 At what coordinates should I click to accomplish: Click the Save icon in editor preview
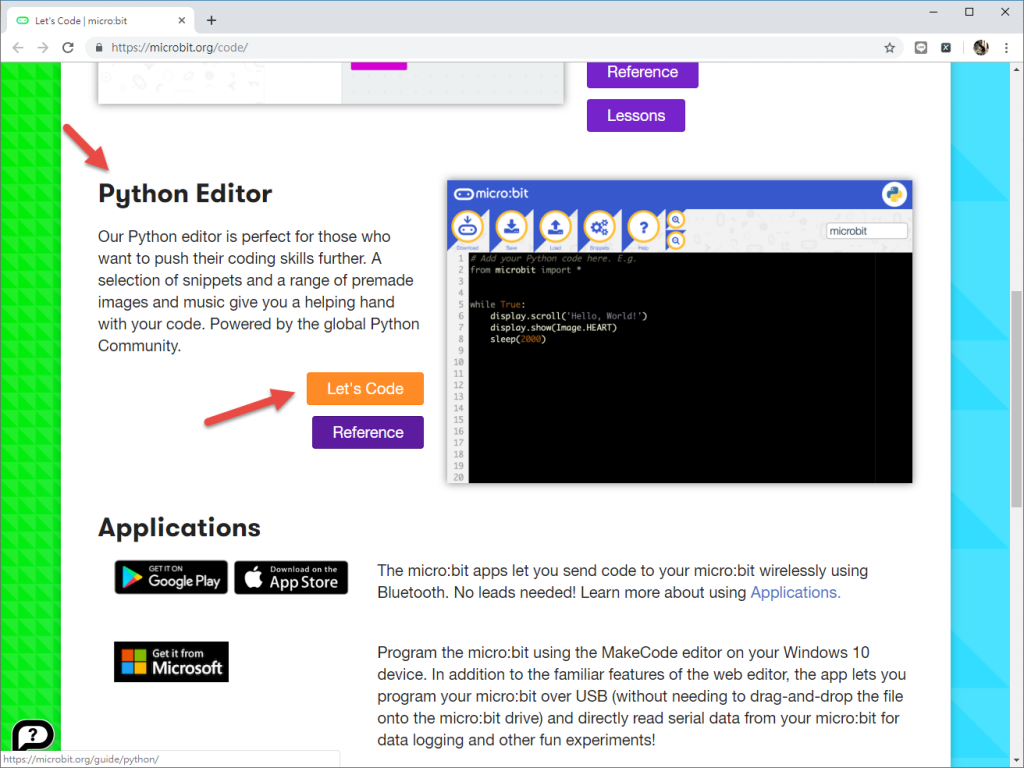tap(511, 228)
